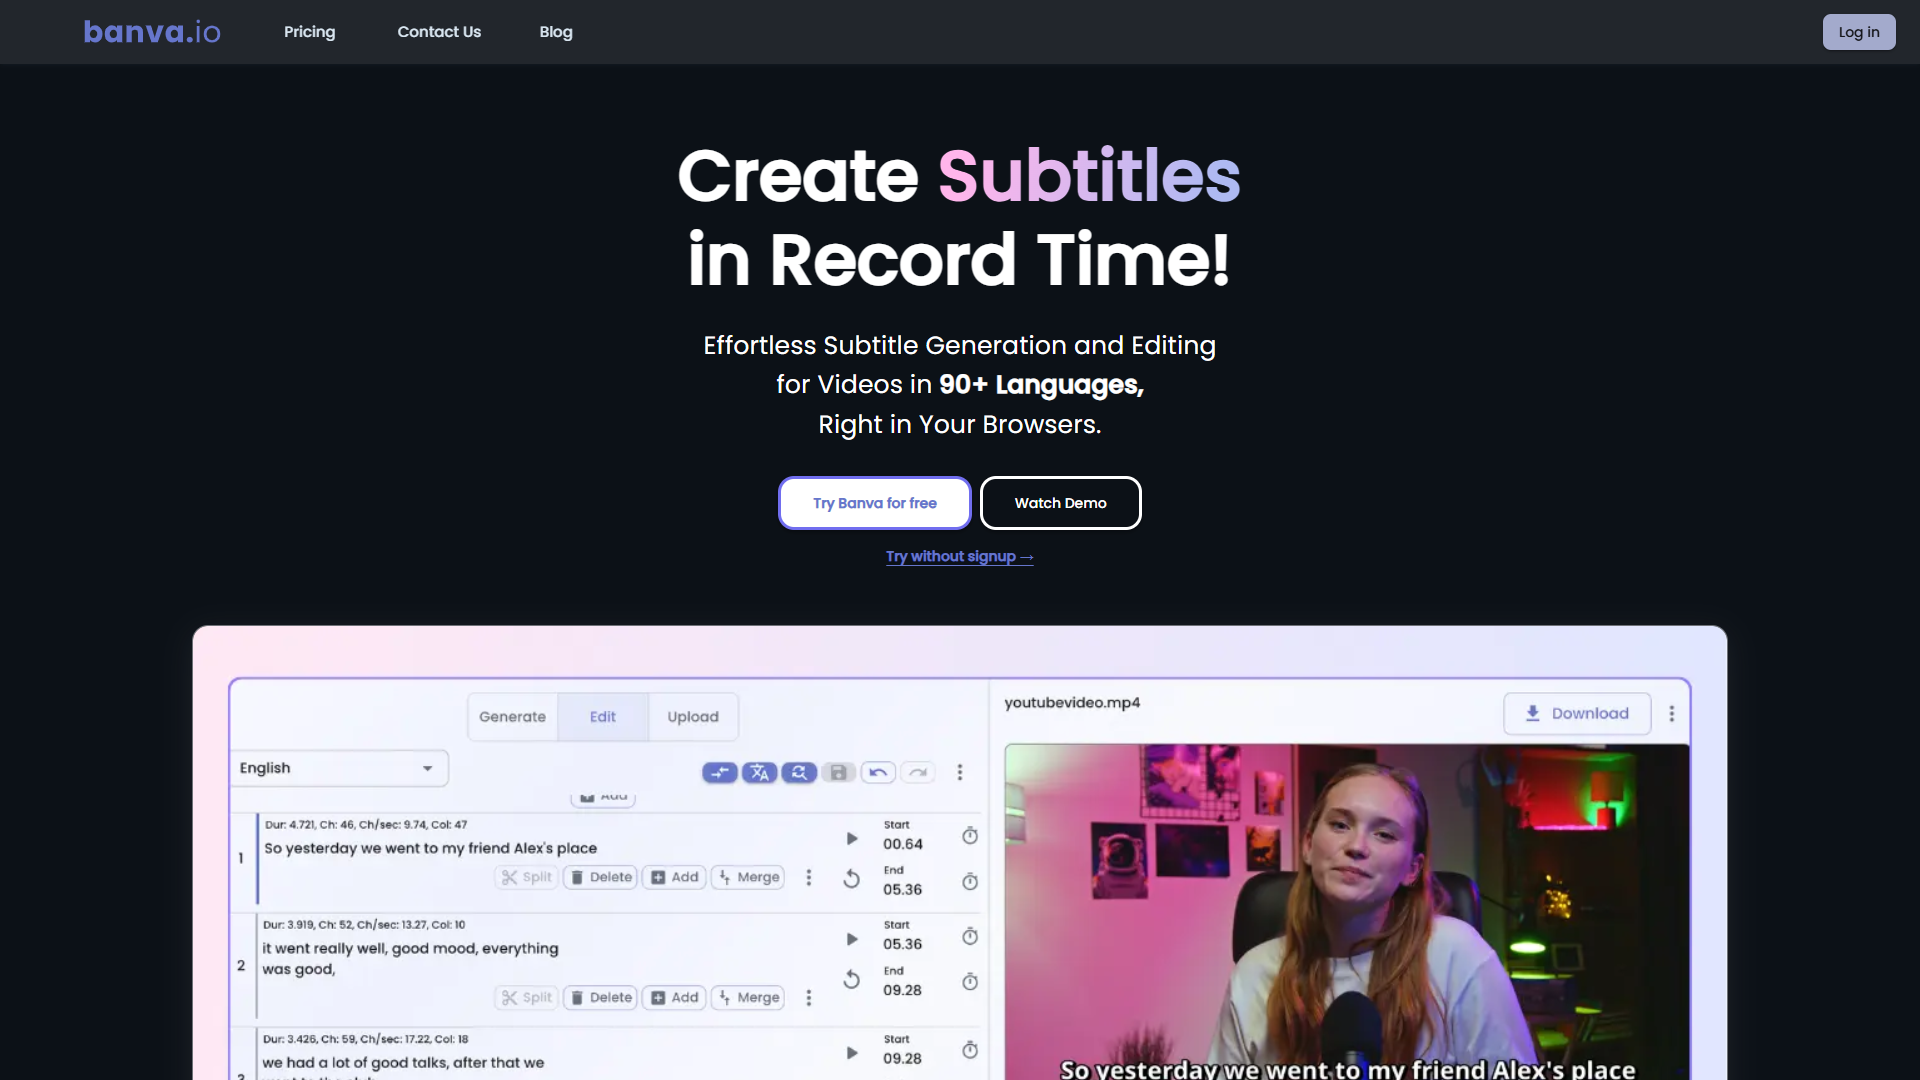Viewport: 1920px width, 1080px height.
Task: Click the shift timings arrows icon
Action: (x=719, y=772)
